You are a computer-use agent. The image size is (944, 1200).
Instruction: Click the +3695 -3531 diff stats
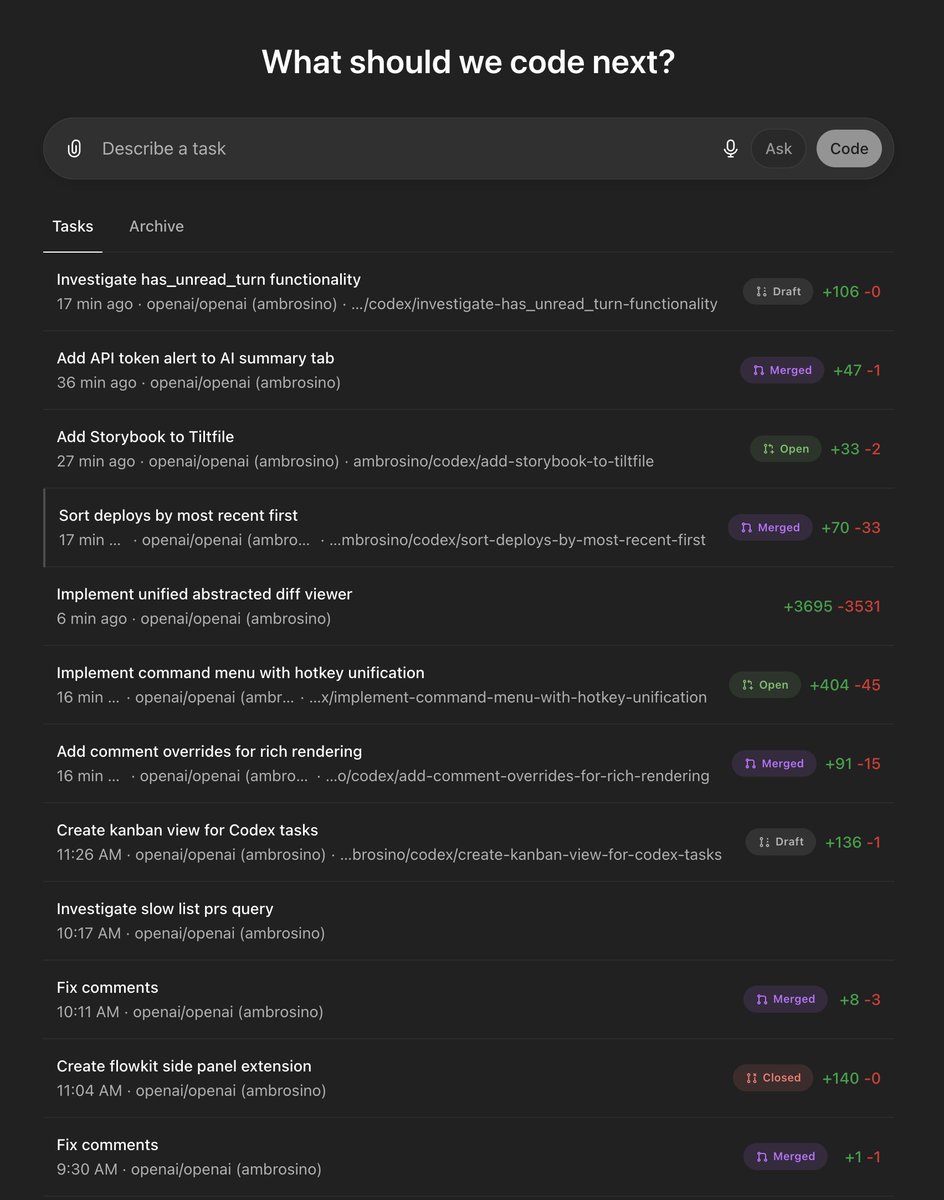point(832,607)
